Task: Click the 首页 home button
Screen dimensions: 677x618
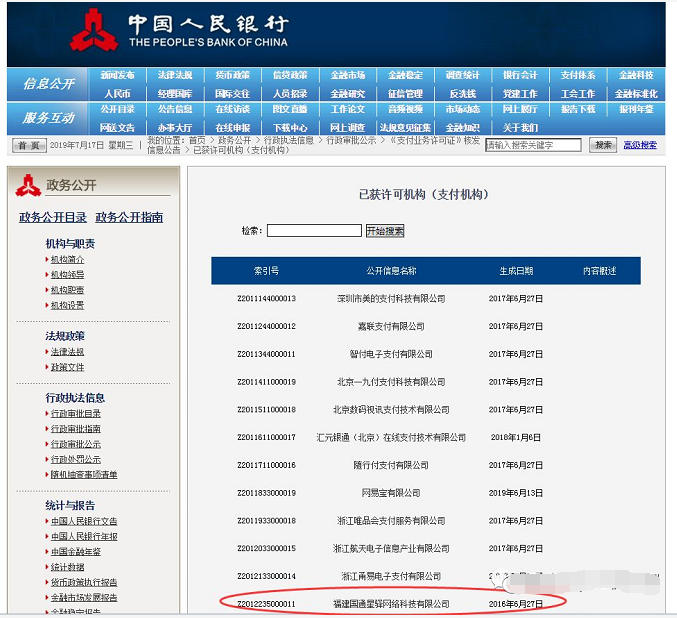Action: [29, 145]
